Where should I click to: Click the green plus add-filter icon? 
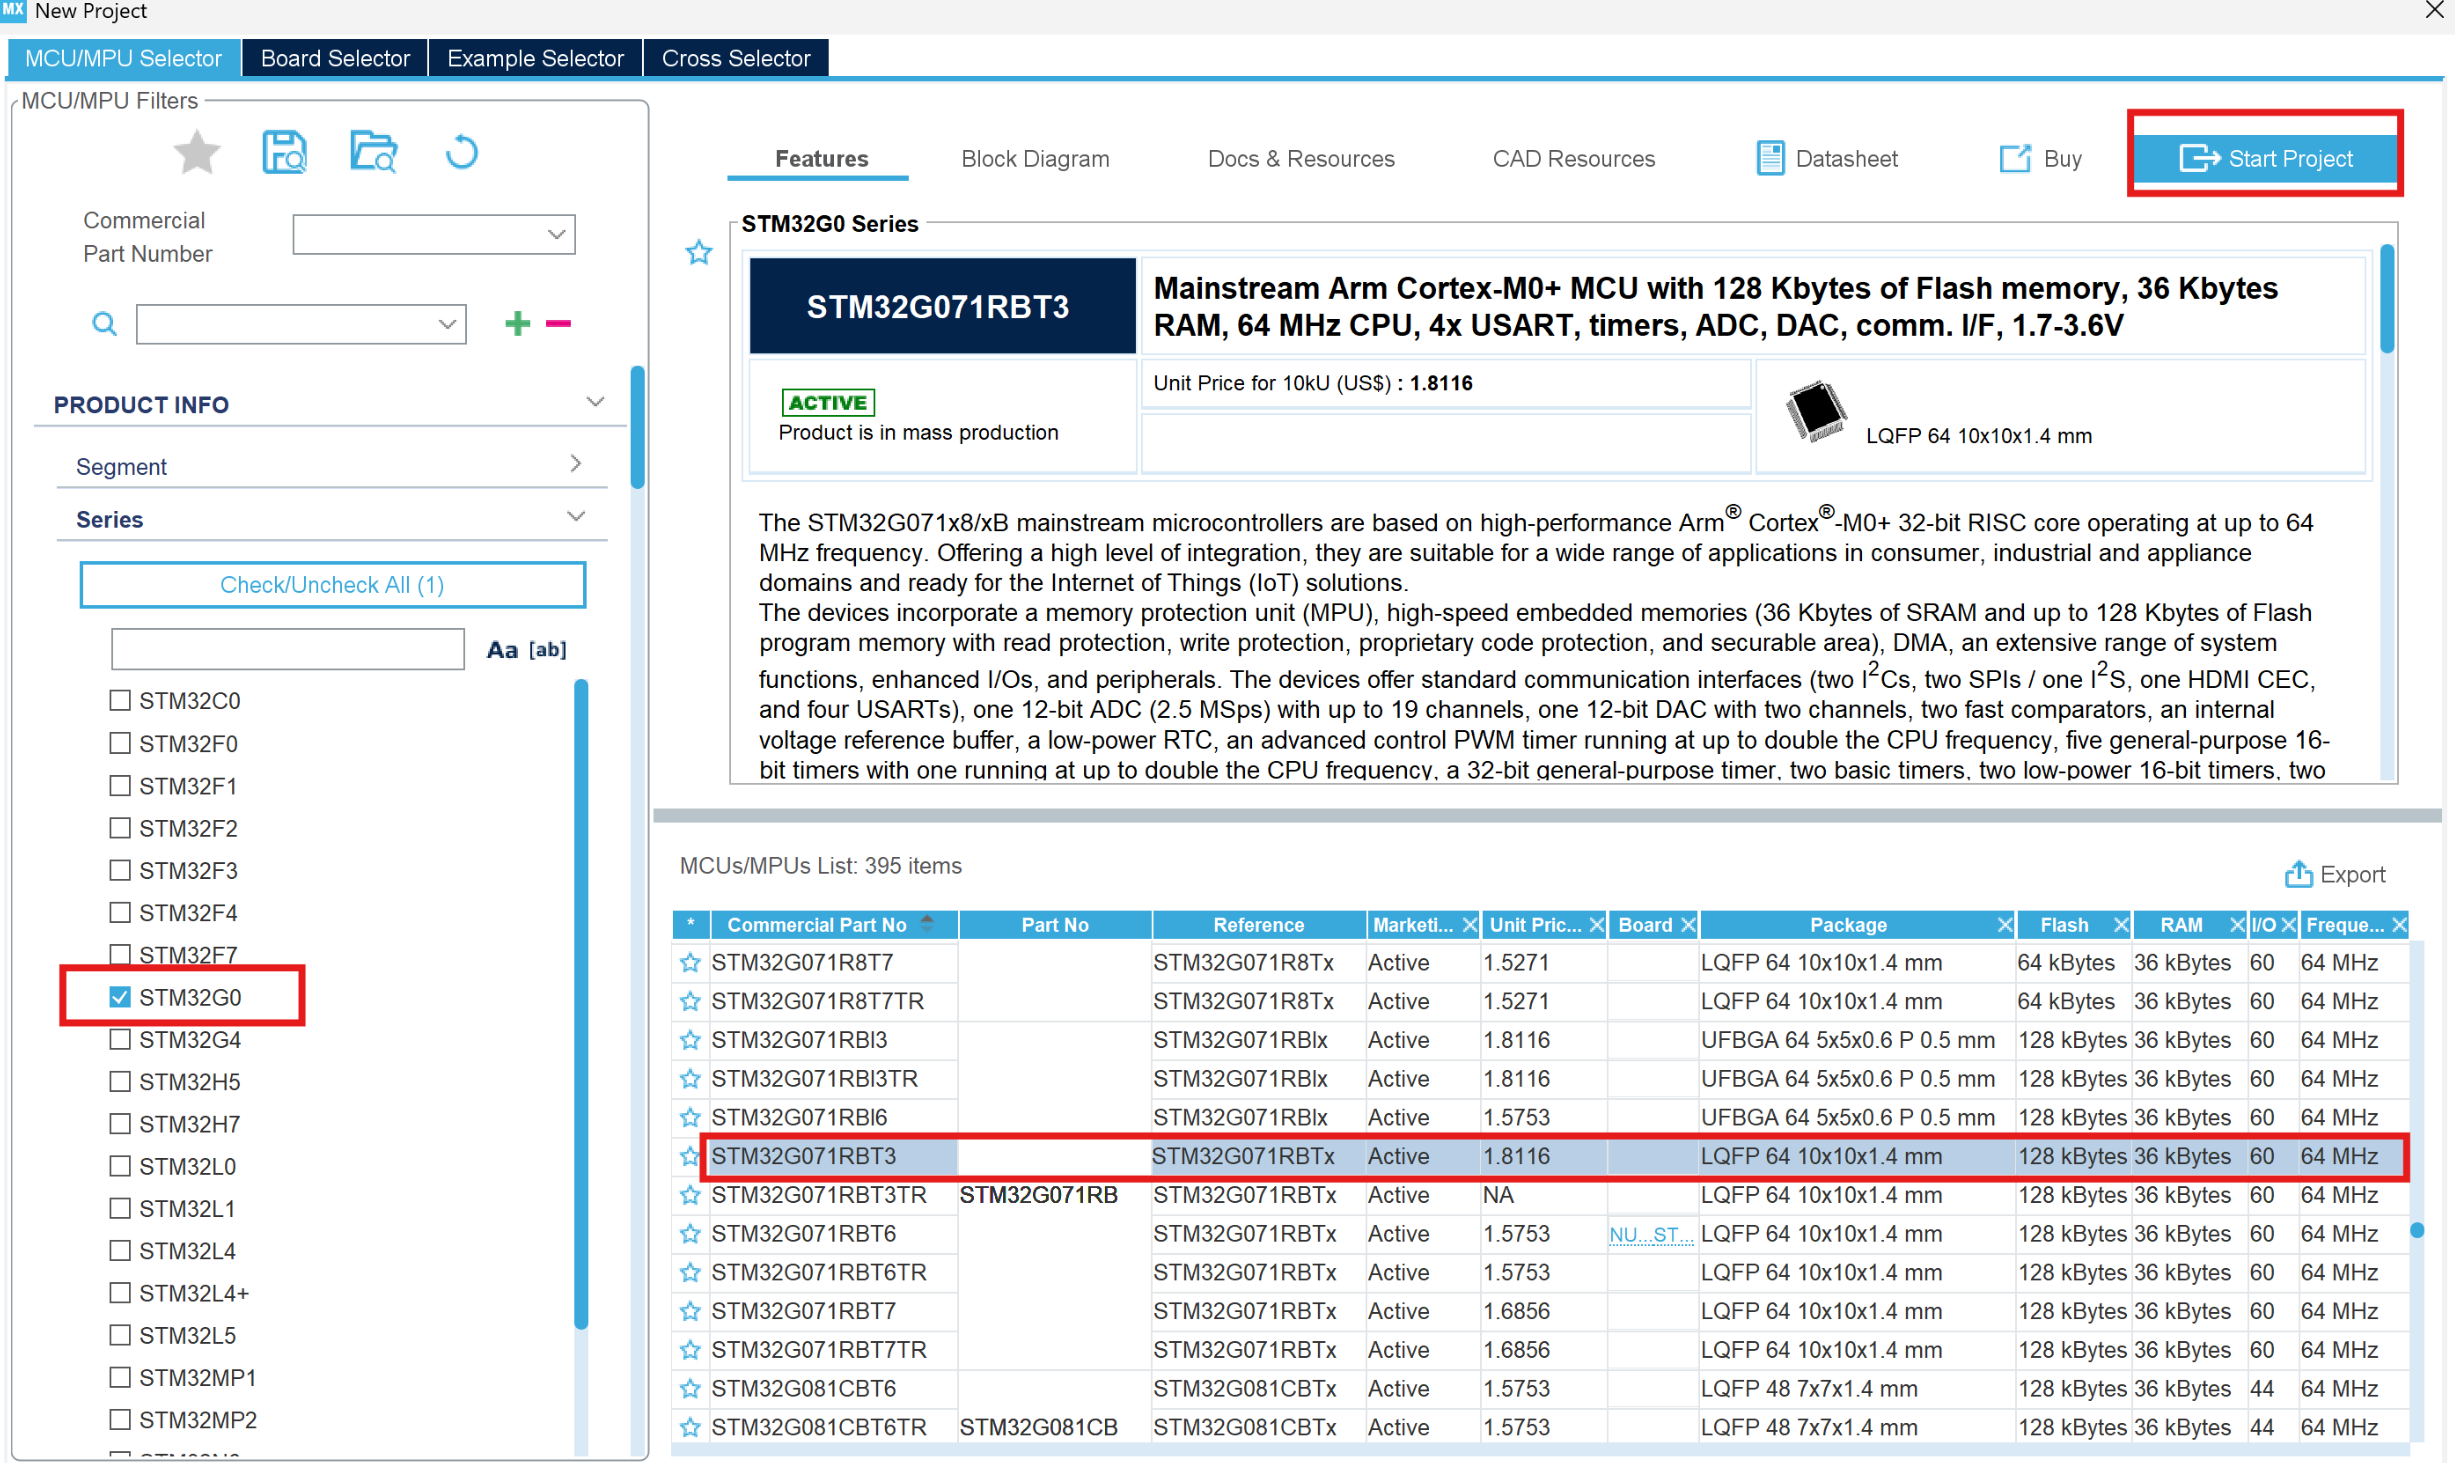tap(517, 324)
